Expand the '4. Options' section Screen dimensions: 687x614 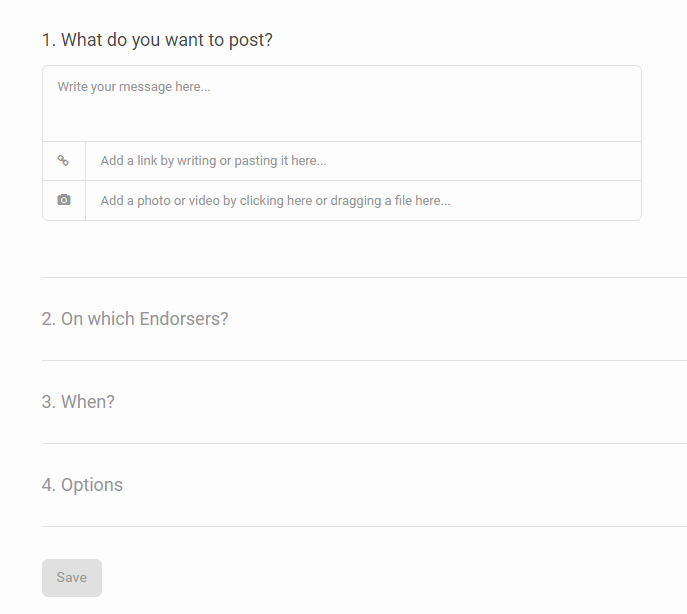(82, 485)
